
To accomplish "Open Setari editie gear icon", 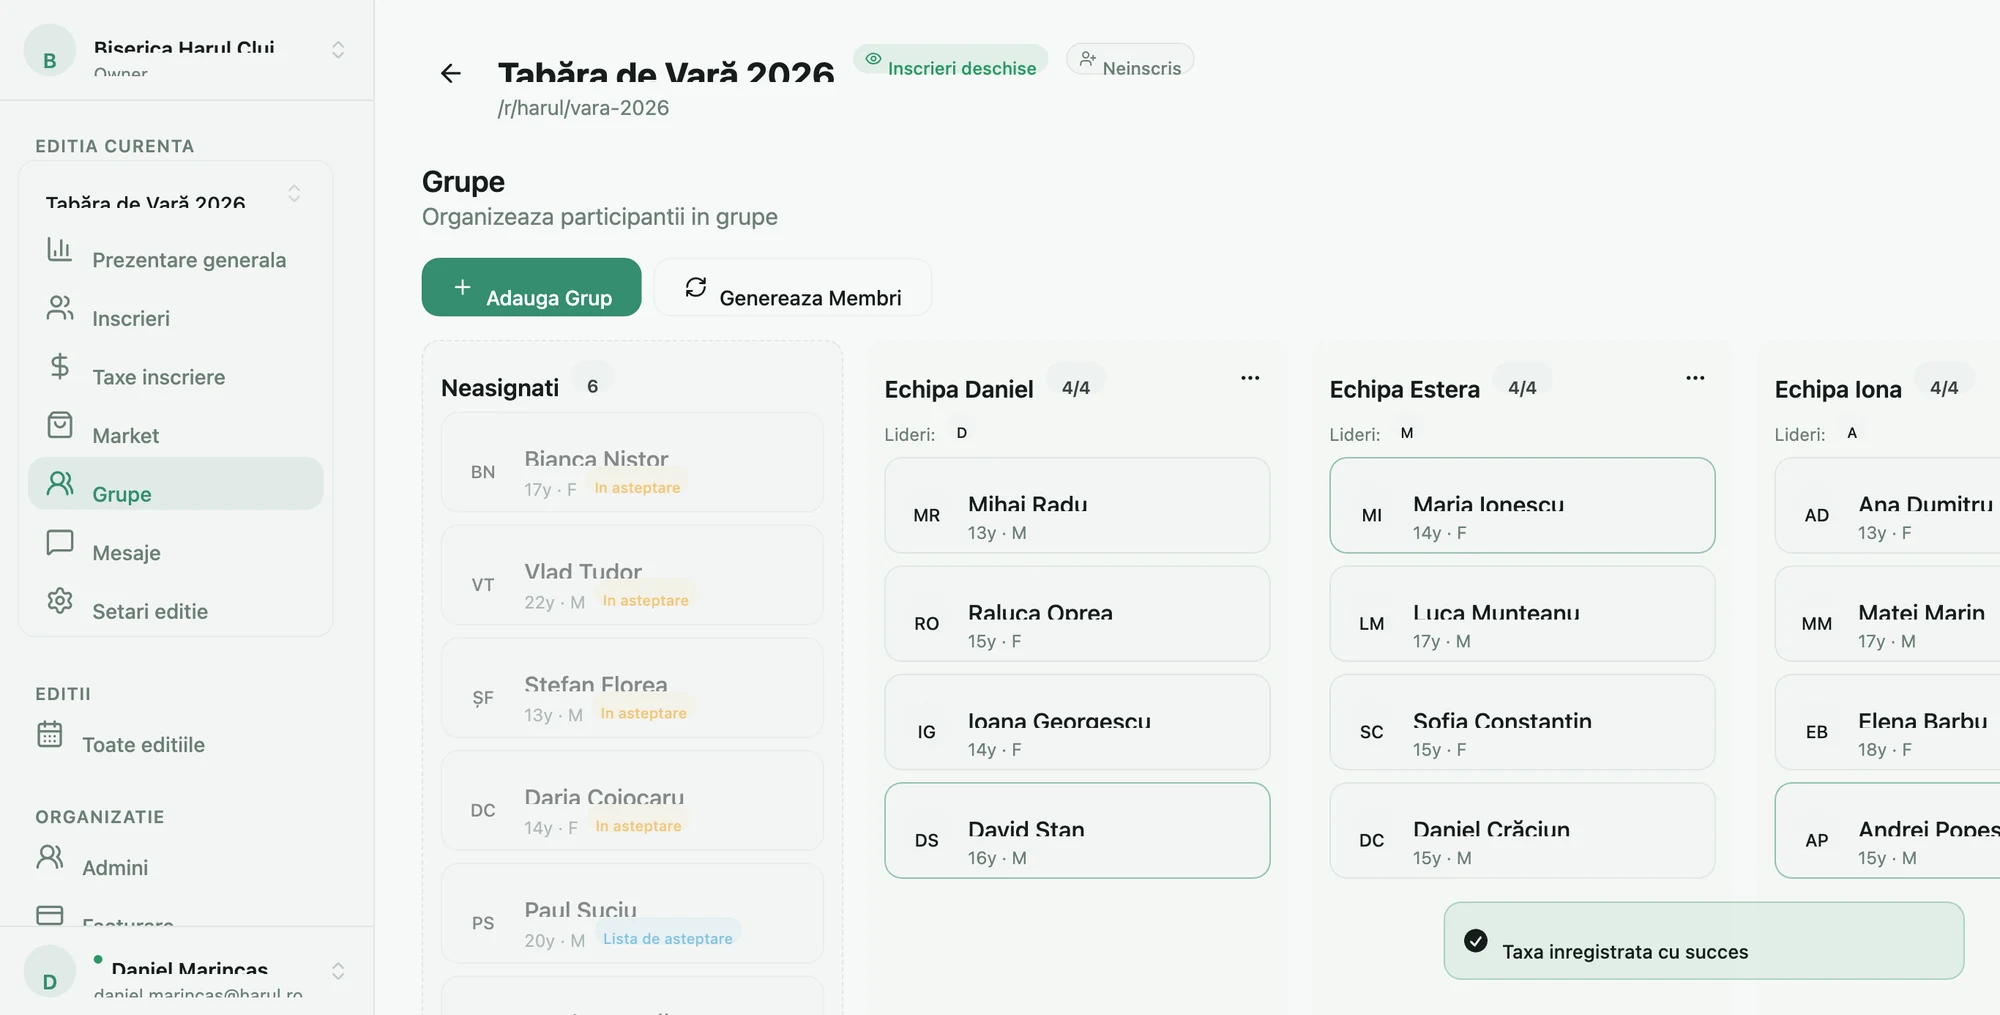I will click(x=60, y=600).
